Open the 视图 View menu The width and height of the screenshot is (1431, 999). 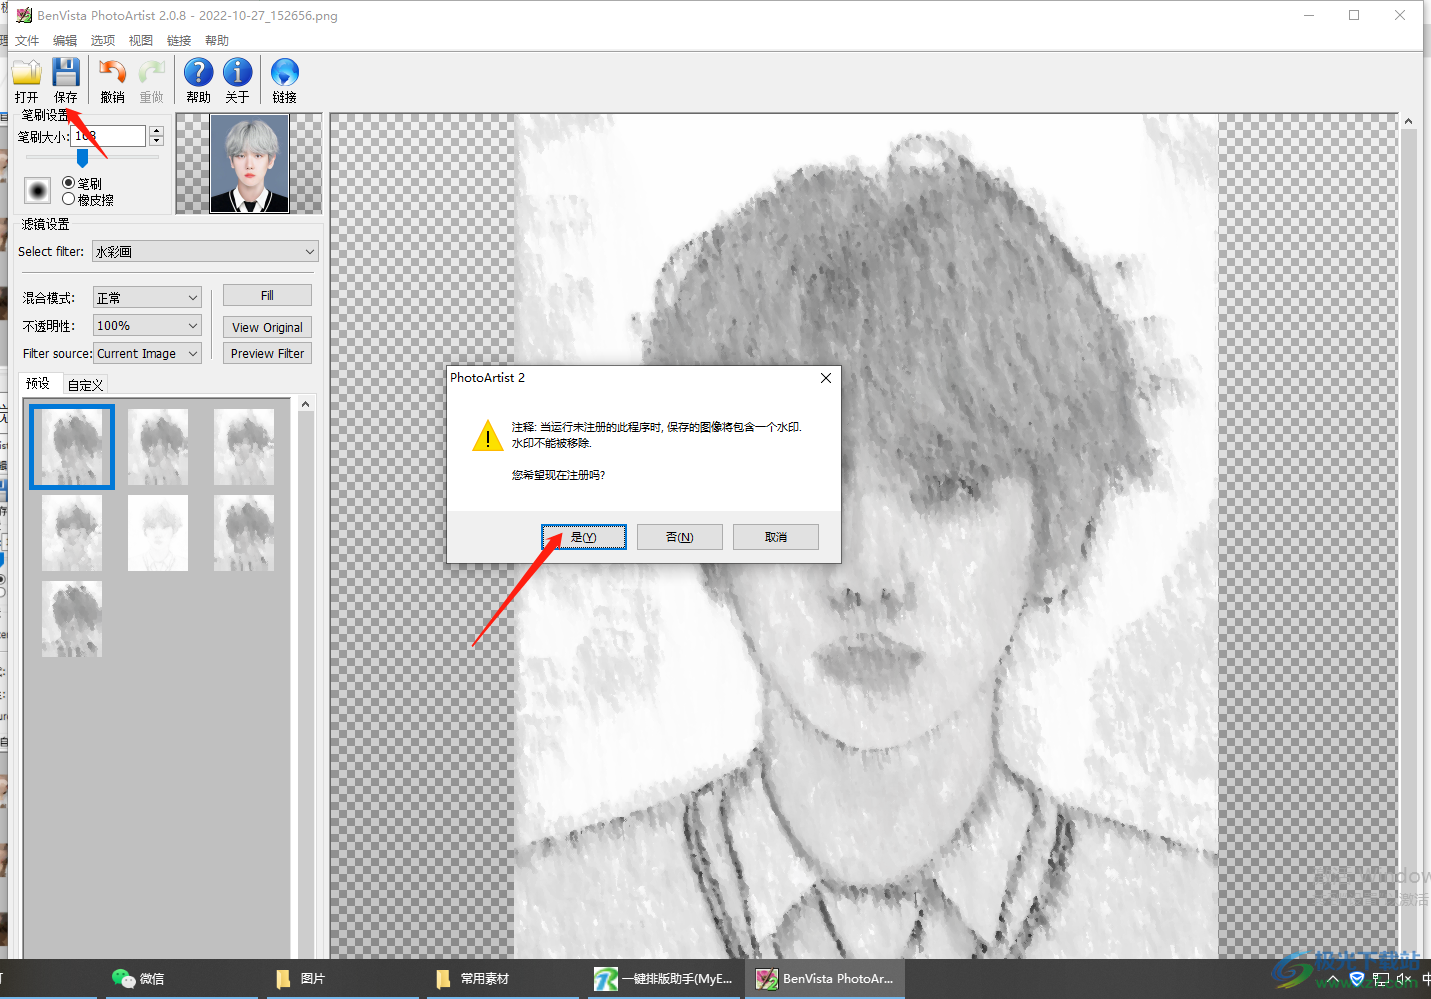click(x=141, y=41)
